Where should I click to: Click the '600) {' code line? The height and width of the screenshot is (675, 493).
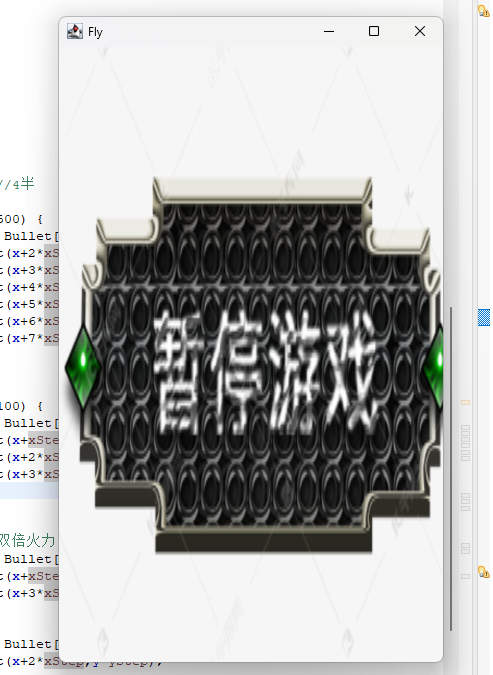pos(21,219)
